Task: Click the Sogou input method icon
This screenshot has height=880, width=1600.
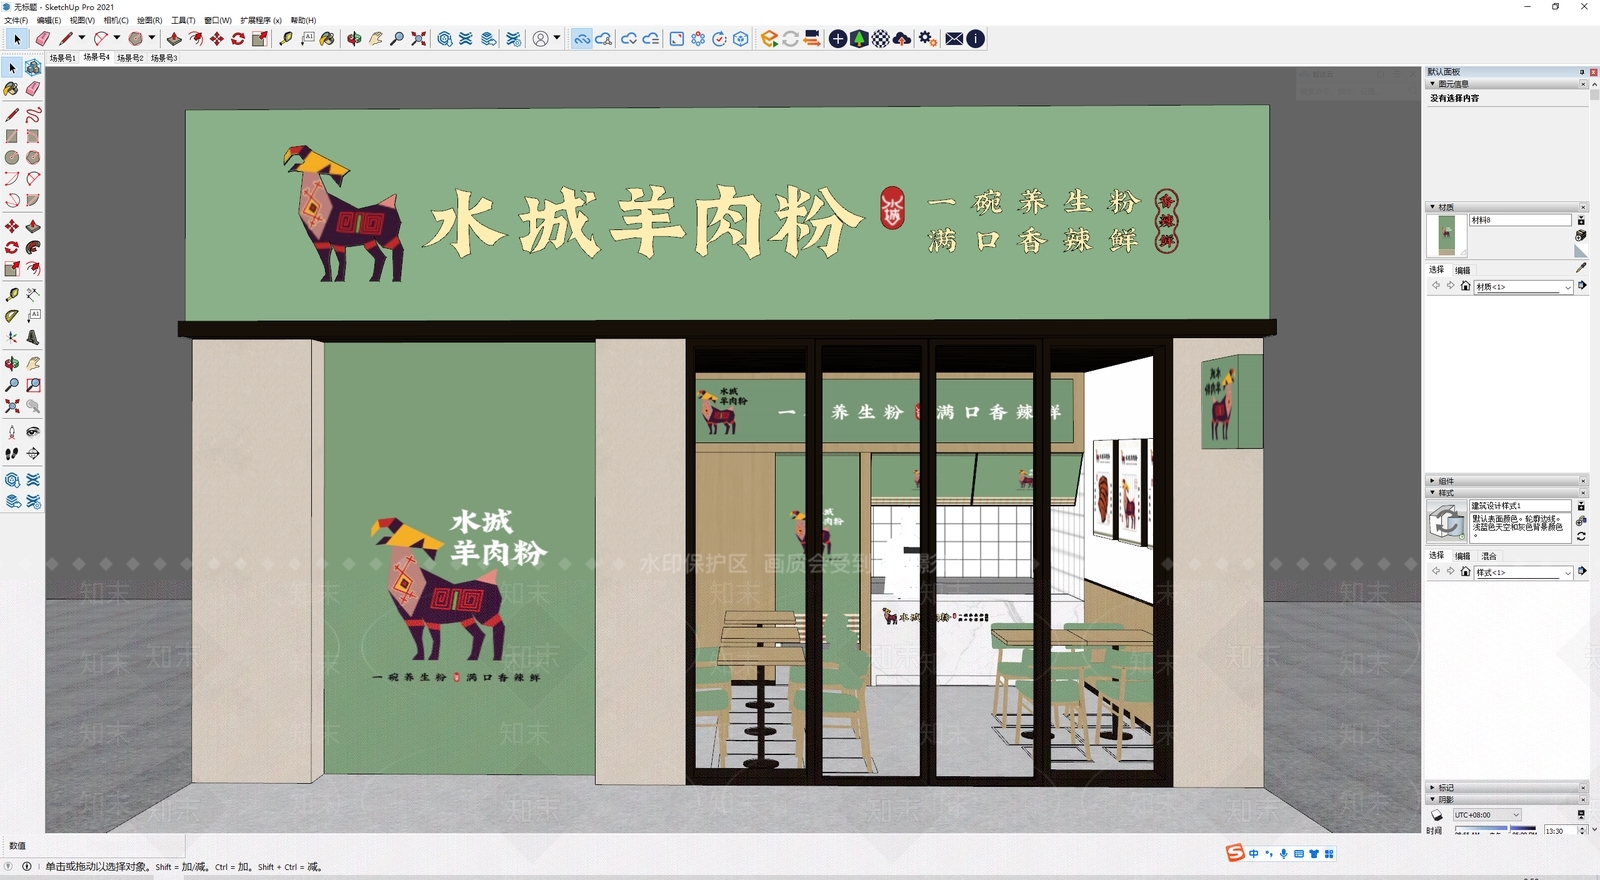Action: coord(1236,853)
